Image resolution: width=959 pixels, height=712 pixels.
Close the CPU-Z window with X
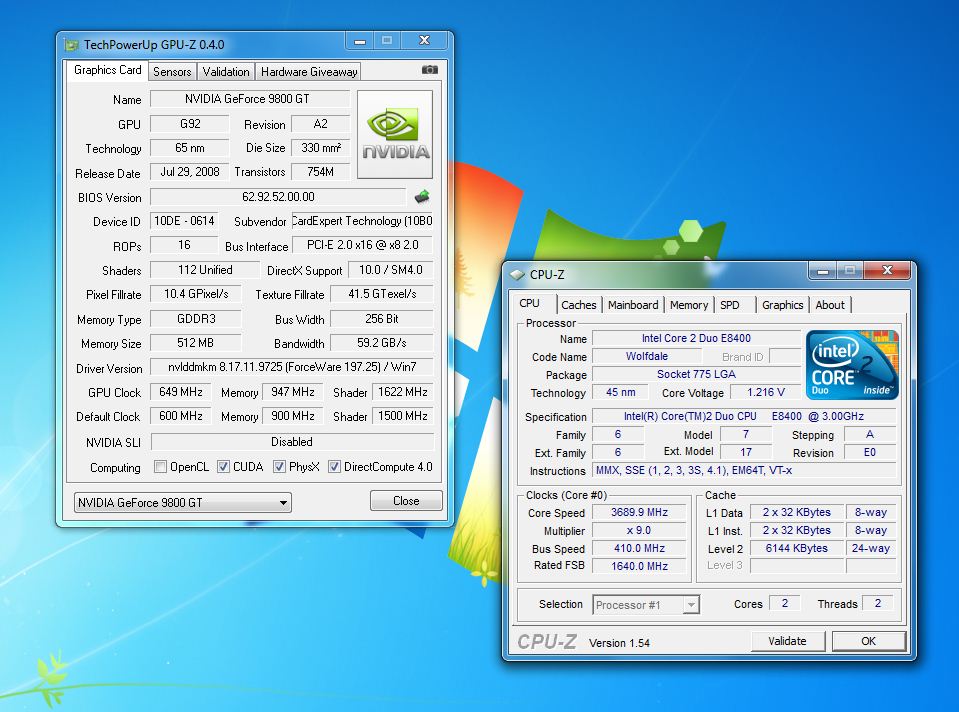[887, 270]
